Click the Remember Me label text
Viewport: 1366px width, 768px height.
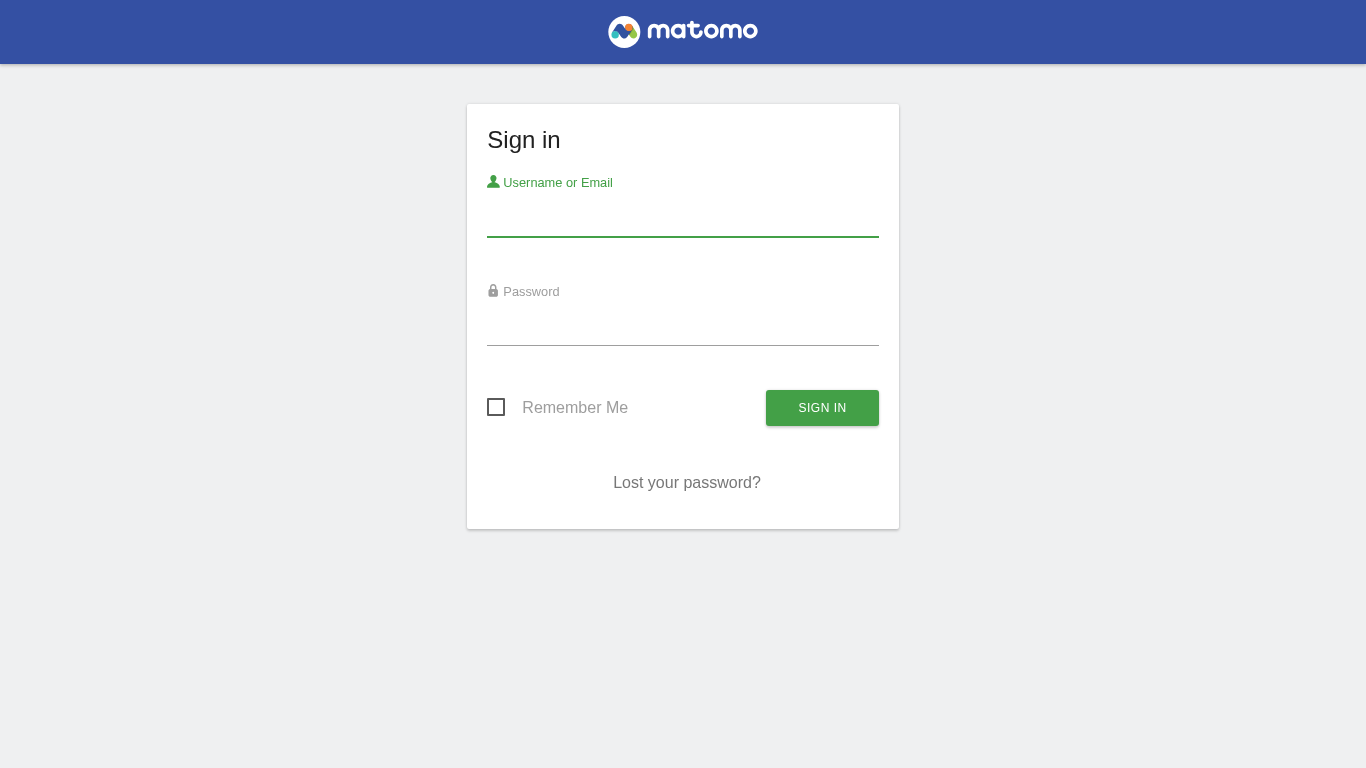pos(575,408)
